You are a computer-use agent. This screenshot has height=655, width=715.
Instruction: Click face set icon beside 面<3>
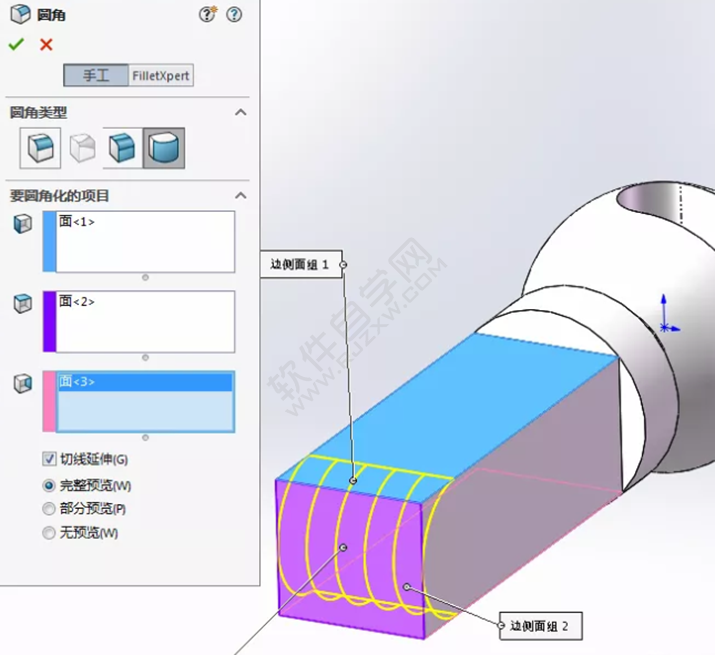click(23, 383)
